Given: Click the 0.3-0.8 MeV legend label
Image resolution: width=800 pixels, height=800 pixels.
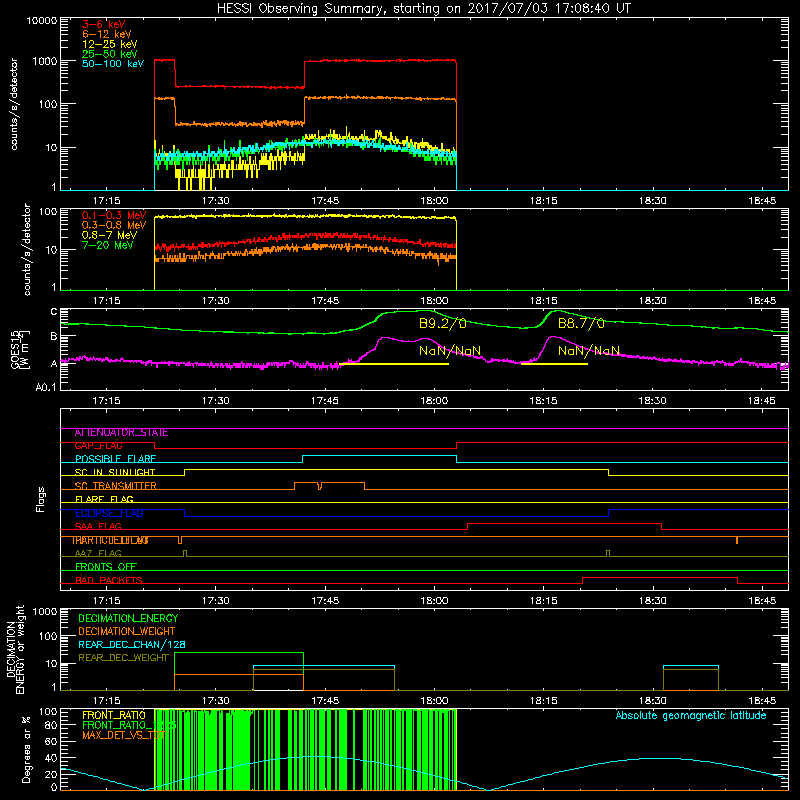Looking at the screenshot, I should coord(114,225).
